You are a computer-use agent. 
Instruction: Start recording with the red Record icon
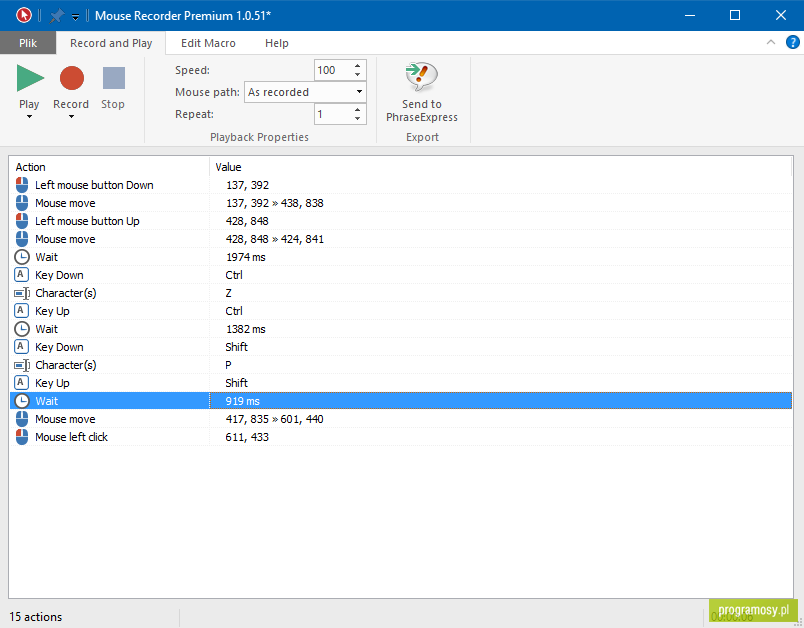click(72, 78)
